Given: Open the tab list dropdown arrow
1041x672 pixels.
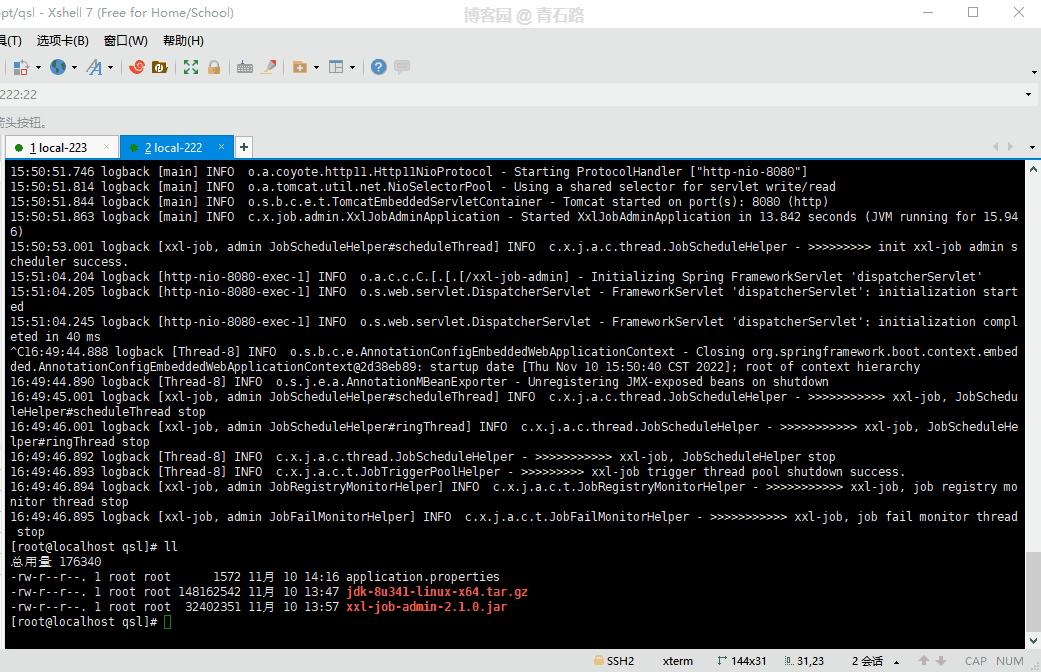Looking at the screenshot, I should (x=1032, y=147).
